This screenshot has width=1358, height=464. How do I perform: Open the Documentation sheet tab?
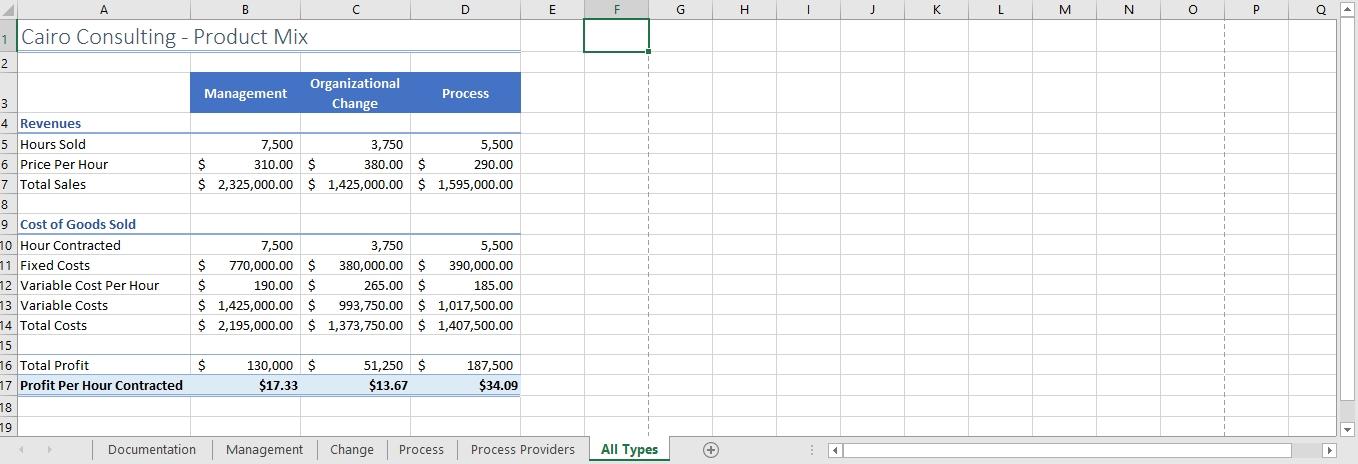pos(152,450)
